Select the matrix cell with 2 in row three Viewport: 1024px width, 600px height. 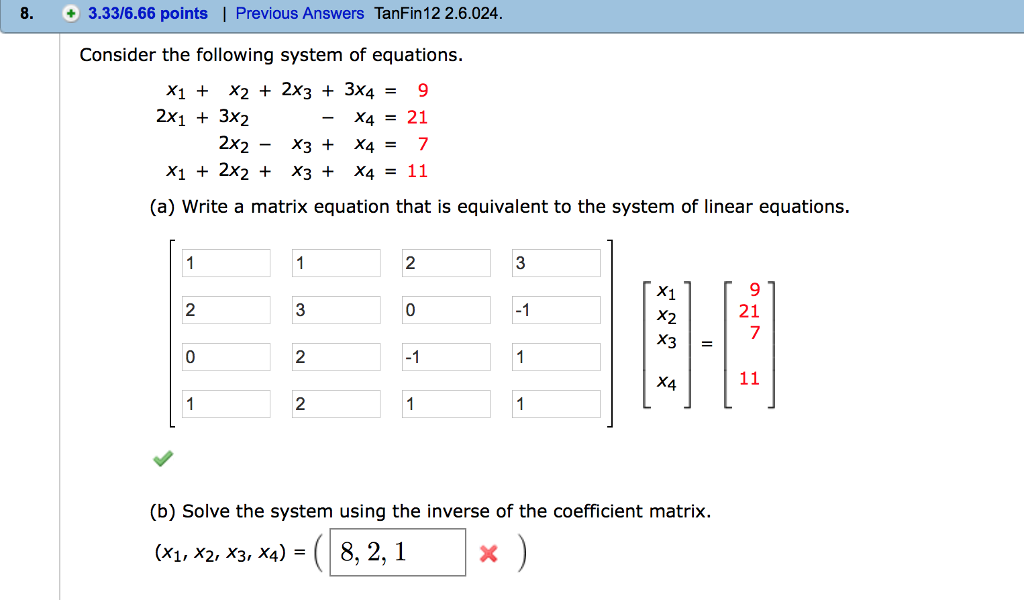(336, 356)
